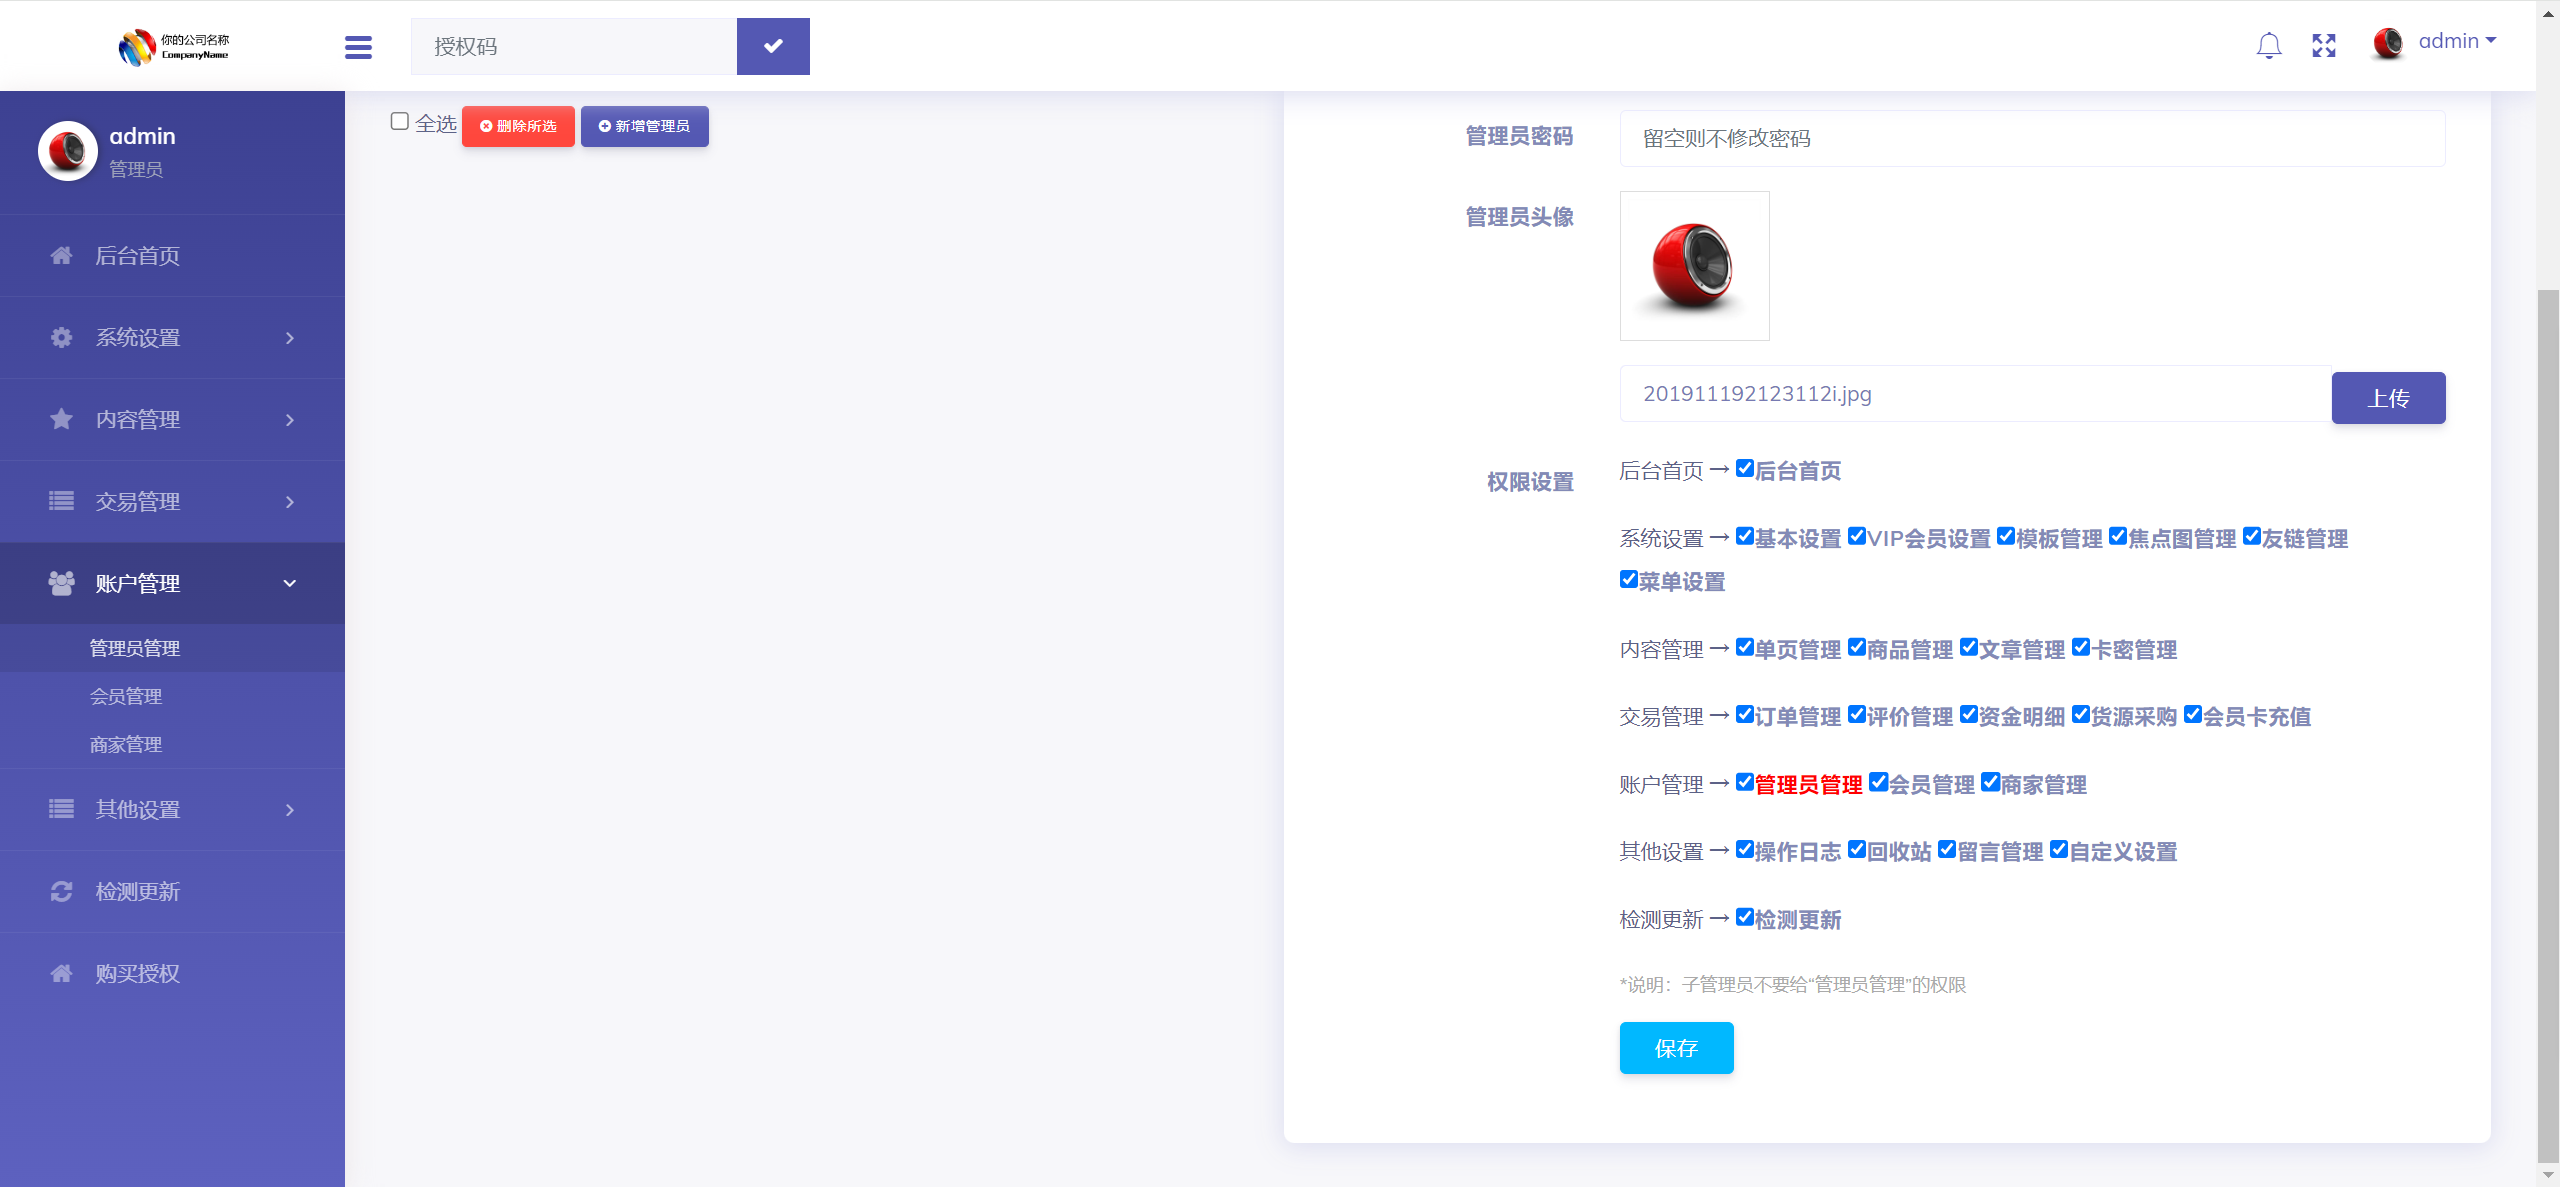Select 会员管理 submenu item
The width and height of the screenshot is (2560, 1187).
pos(126,696)
